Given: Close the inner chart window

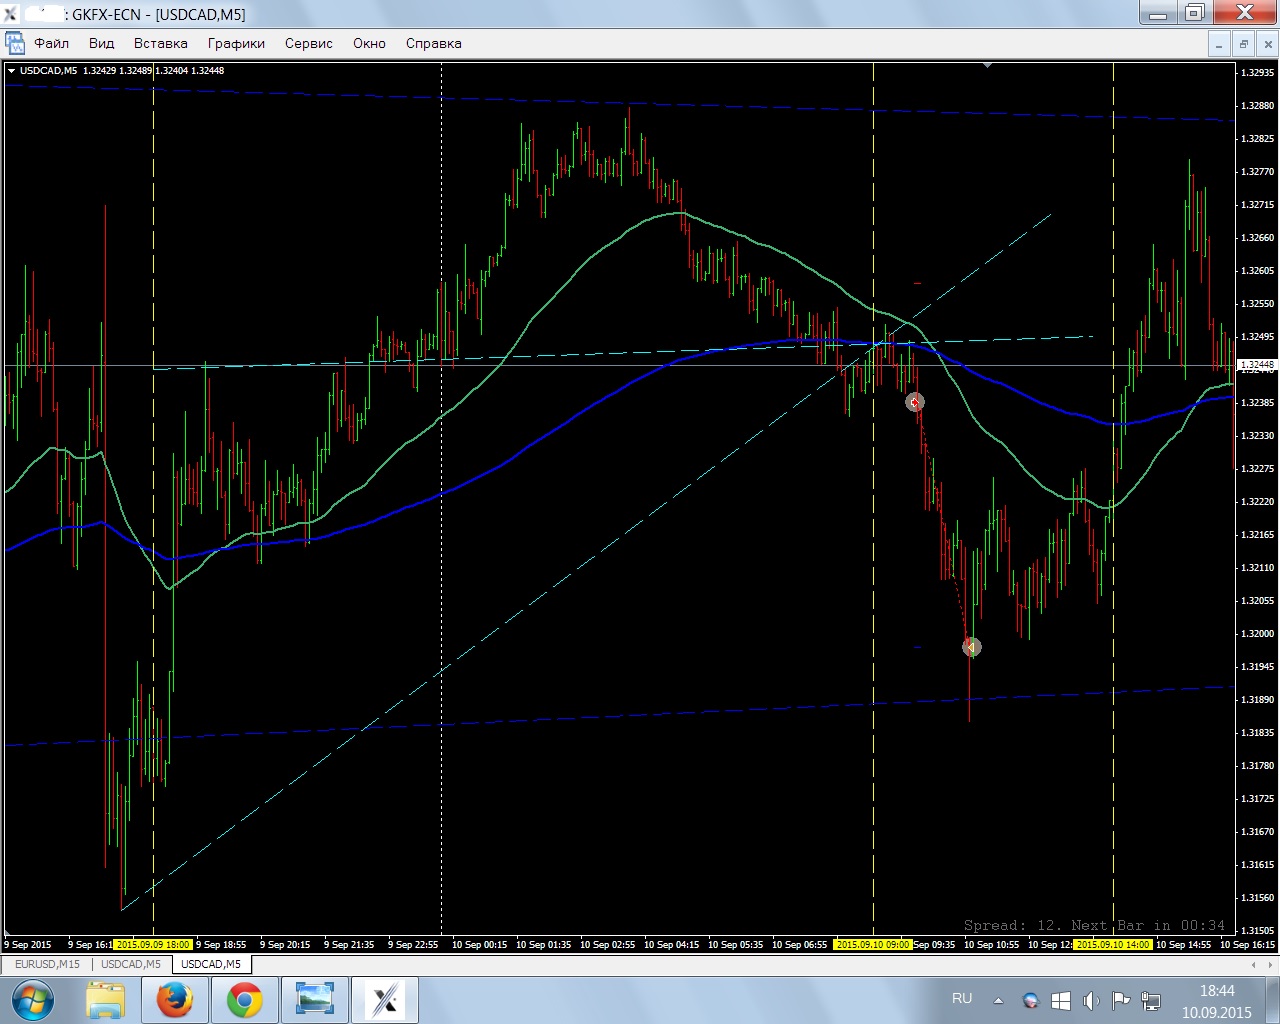Looking at the screenshot, I should tap(1267, 44).
